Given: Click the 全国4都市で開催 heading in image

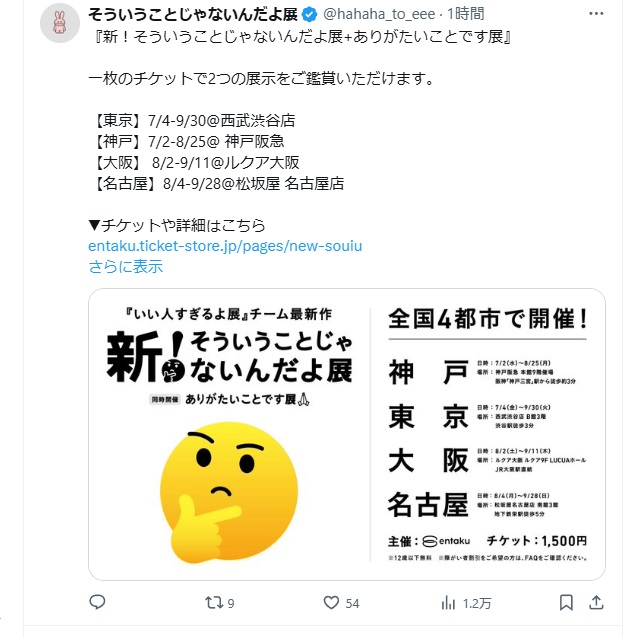Looking at the screenshot, I should point(488,319).
